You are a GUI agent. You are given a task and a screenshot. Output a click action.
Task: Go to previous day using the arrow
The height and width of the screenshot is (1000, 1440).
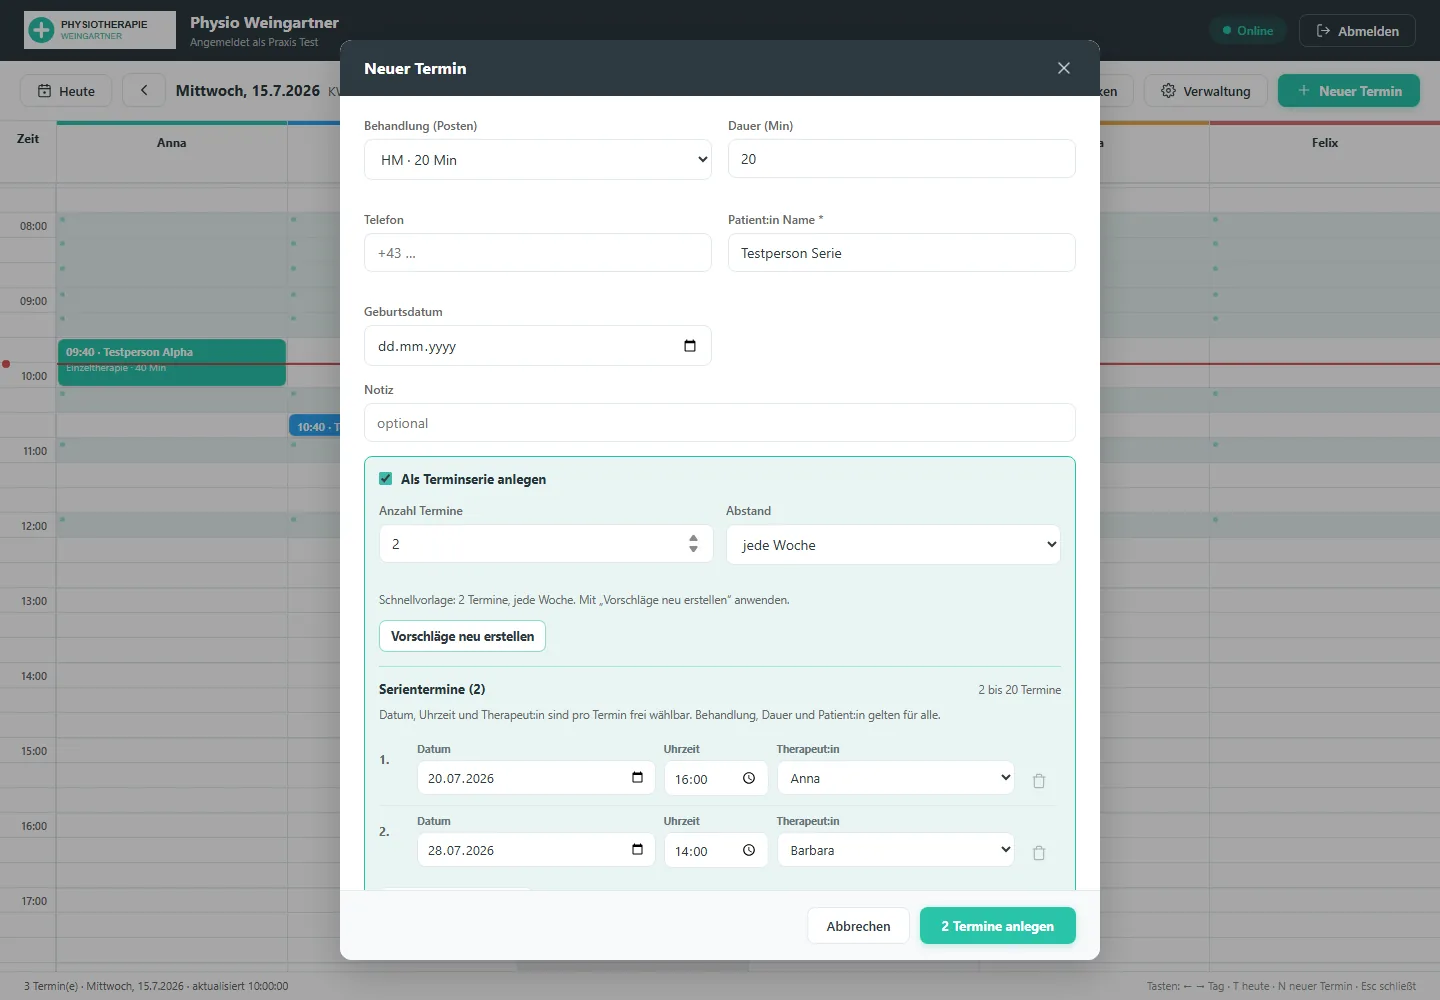[x=144, y=90]
